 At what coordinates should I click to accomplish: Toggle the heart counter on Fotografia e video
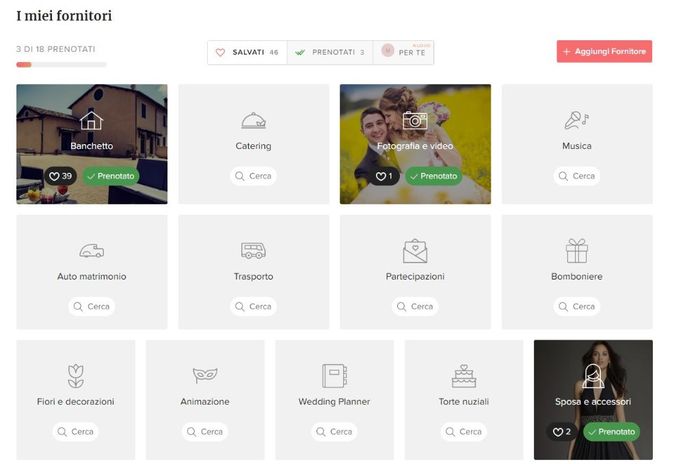pos(386,176)
